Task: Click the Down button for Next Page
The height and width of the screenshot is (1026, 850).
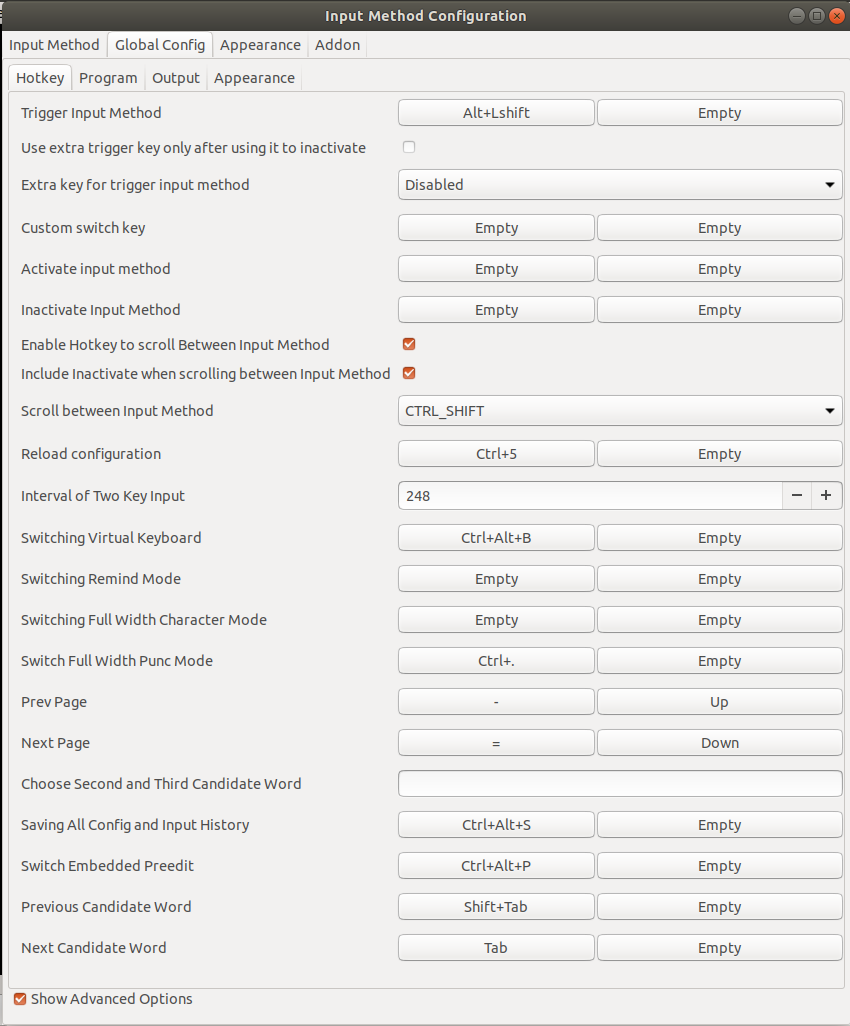Action: tap(719, 743)
